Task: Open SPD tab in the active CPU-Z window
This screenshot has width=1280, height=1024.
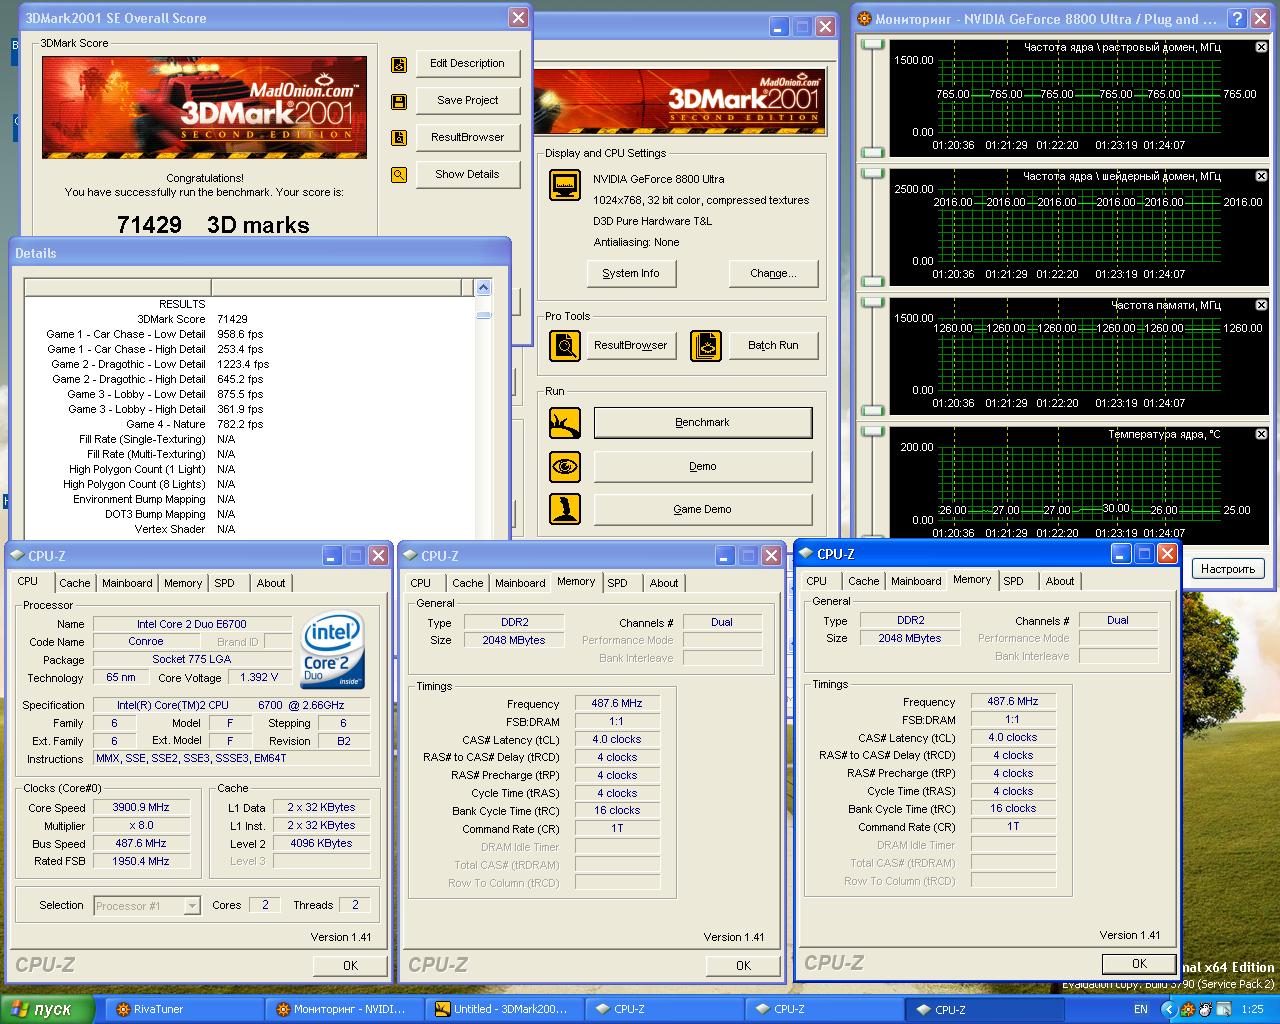Action: [1014, 581]
